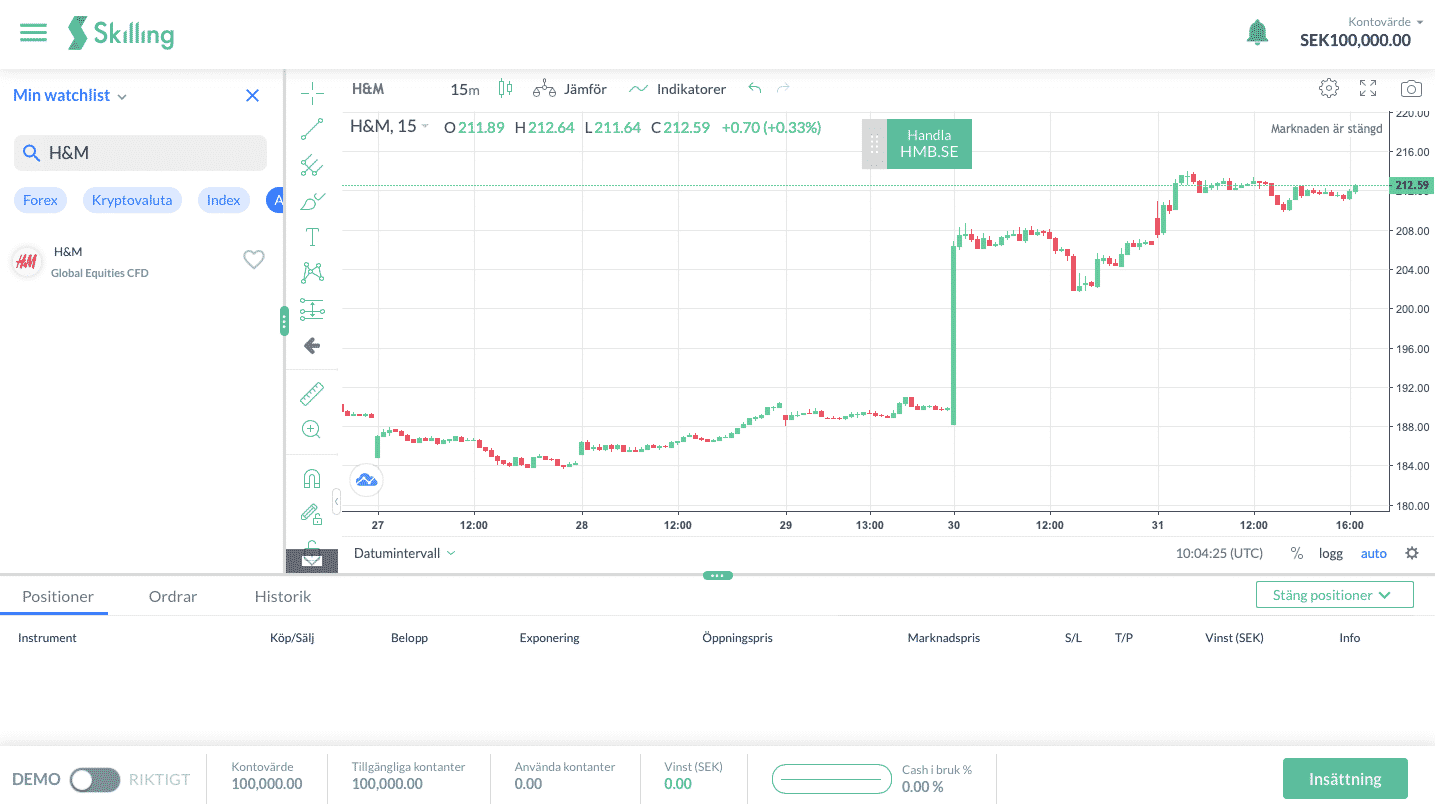
Task: Select the crosshair cursor tool
Action: [x=312, y=94]
